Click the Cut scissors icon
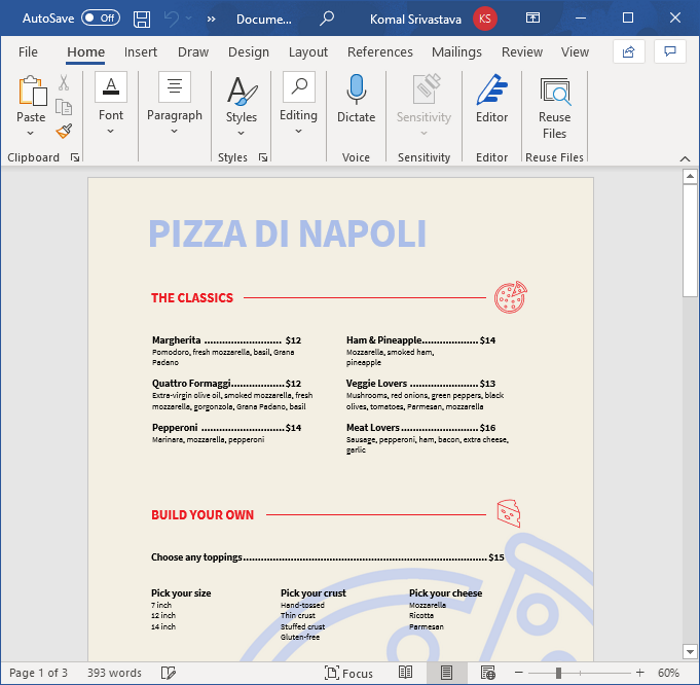Viewport: 700px width, 685px height. [x=64, y=83]
